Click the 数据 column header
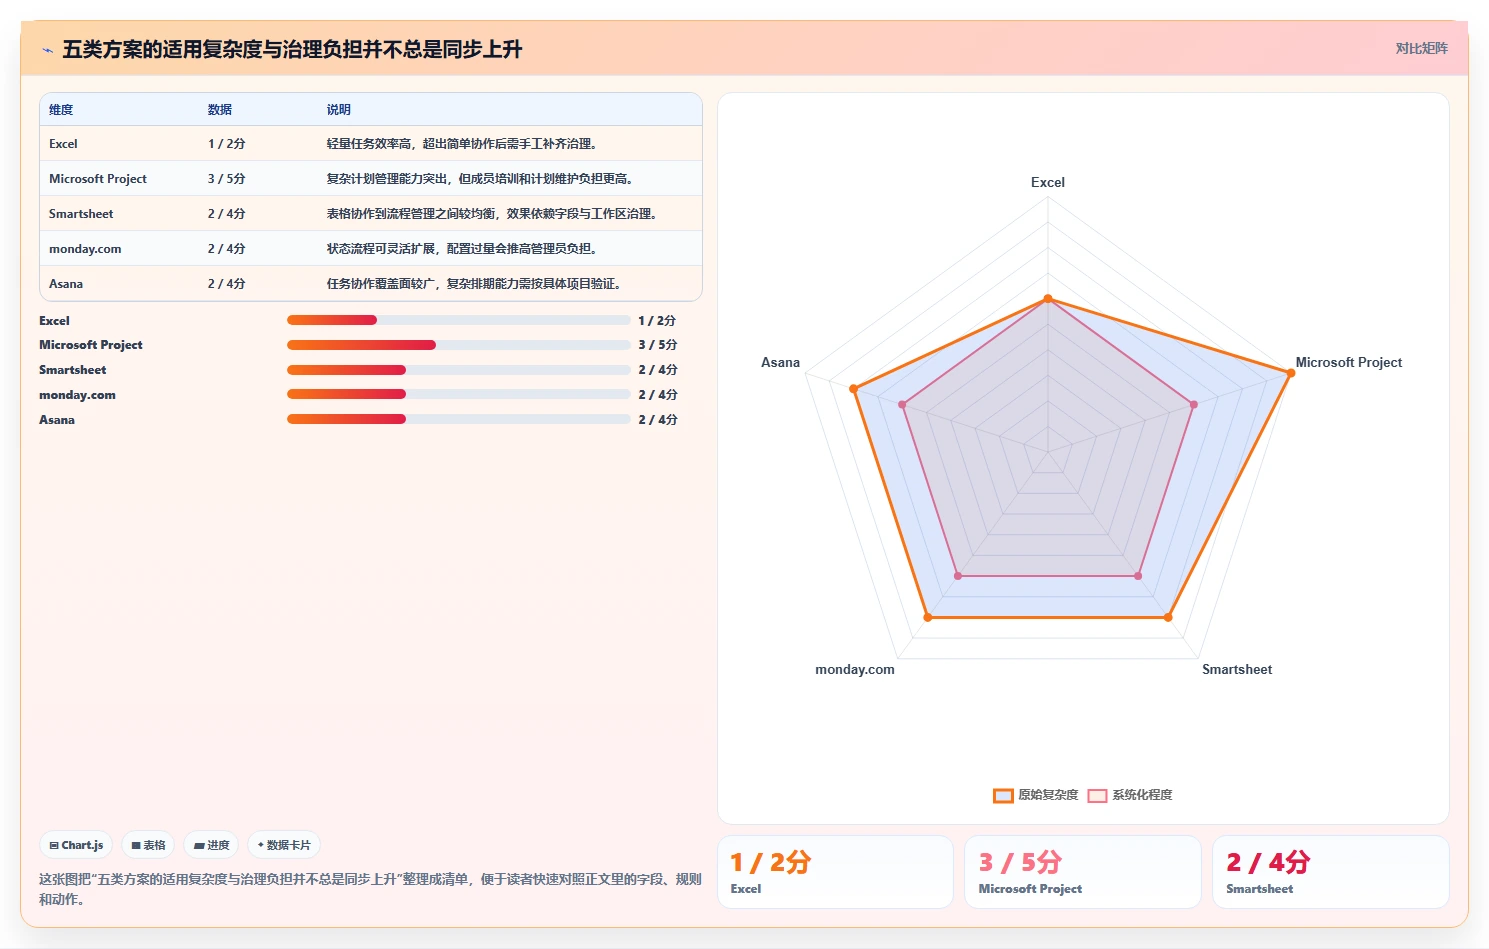Image resolution: width=1489 pixels, height=949 pixels. [220, 110]
